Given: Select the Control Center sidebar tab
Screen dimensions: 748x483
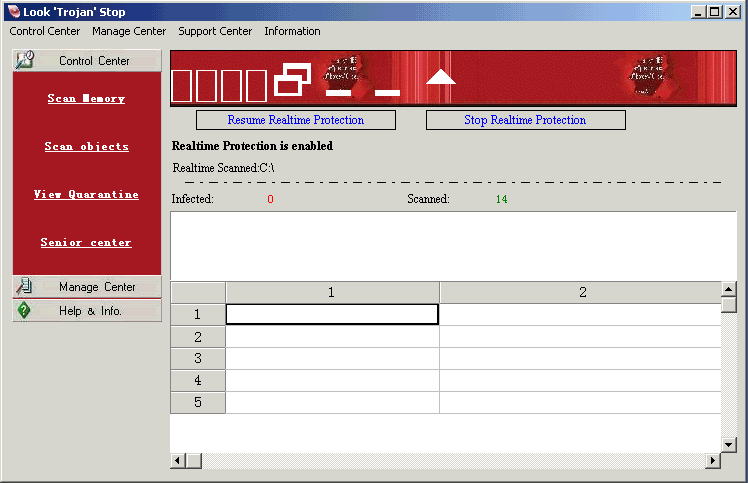Looking at the screenshot, I should pyautogui.click(x=87, y=61).
